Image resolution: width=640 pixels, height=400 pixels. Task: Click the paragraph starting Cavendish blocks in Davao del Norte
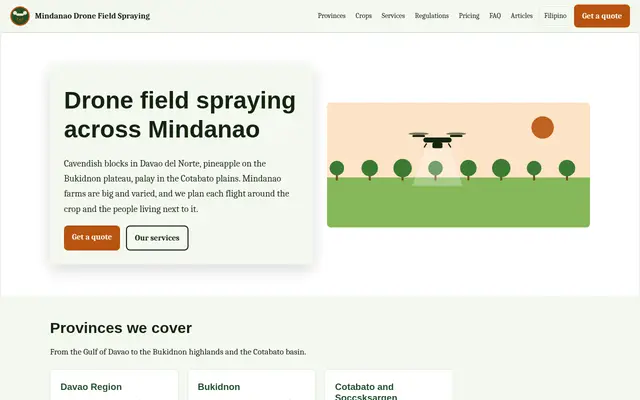(177, 186)
